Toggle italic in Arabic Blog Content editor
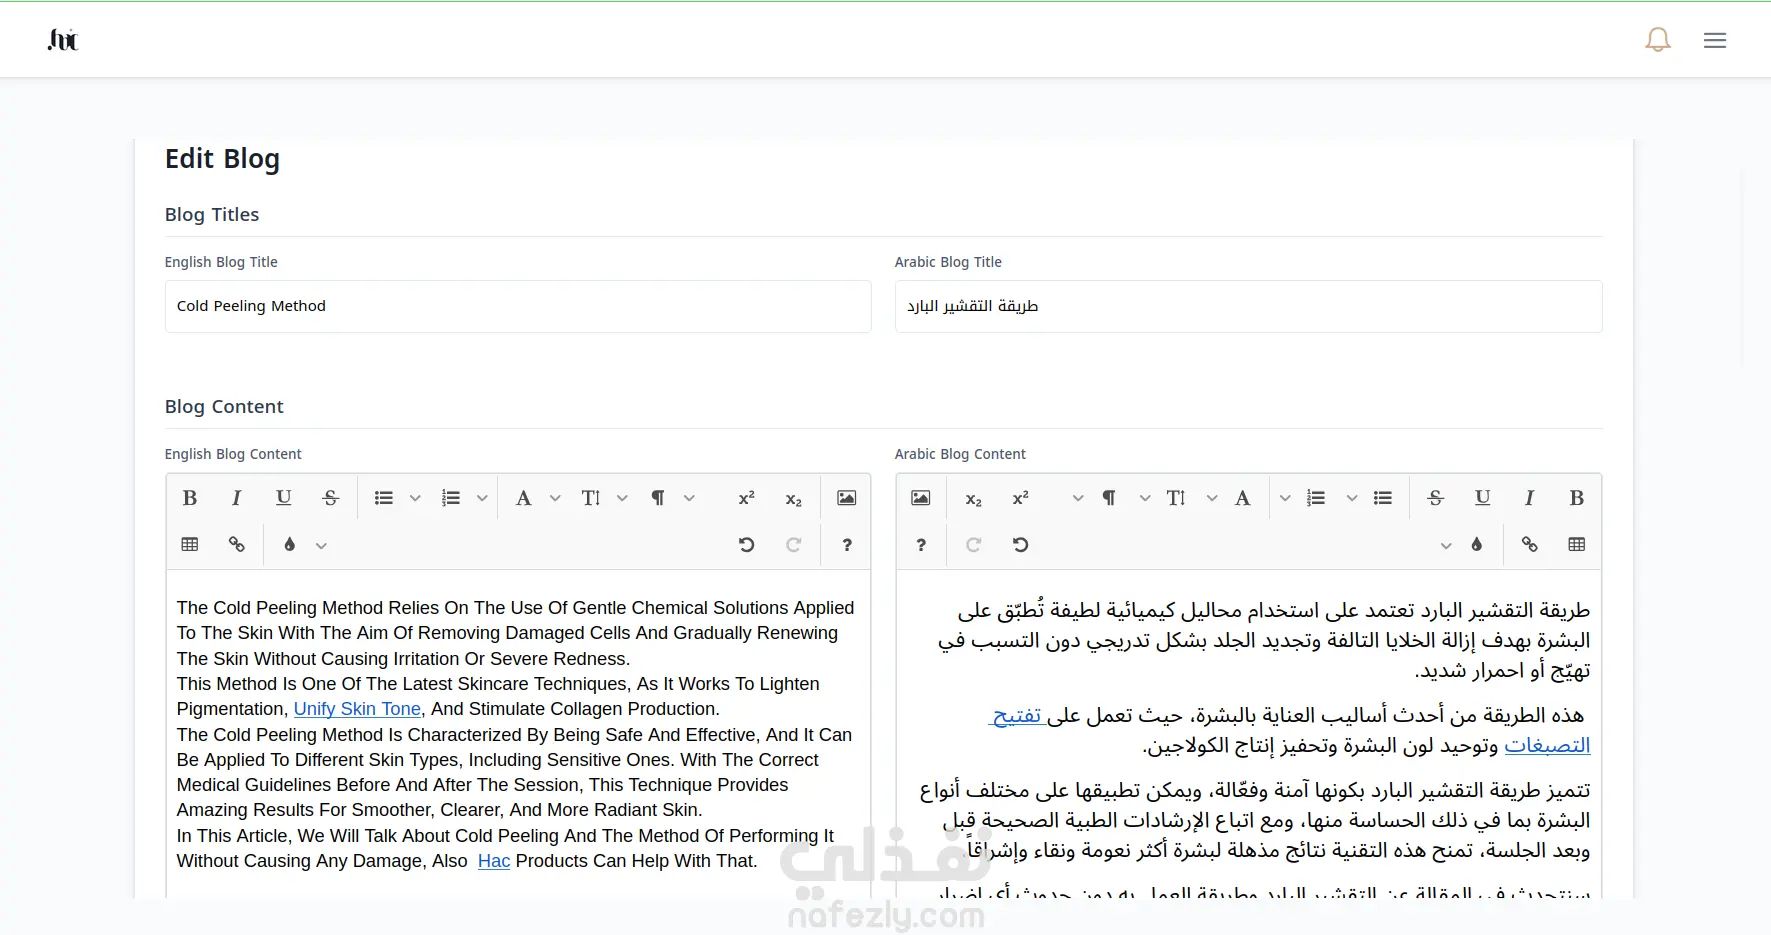Screen dimensions: 1771x935 point(1530,498)
